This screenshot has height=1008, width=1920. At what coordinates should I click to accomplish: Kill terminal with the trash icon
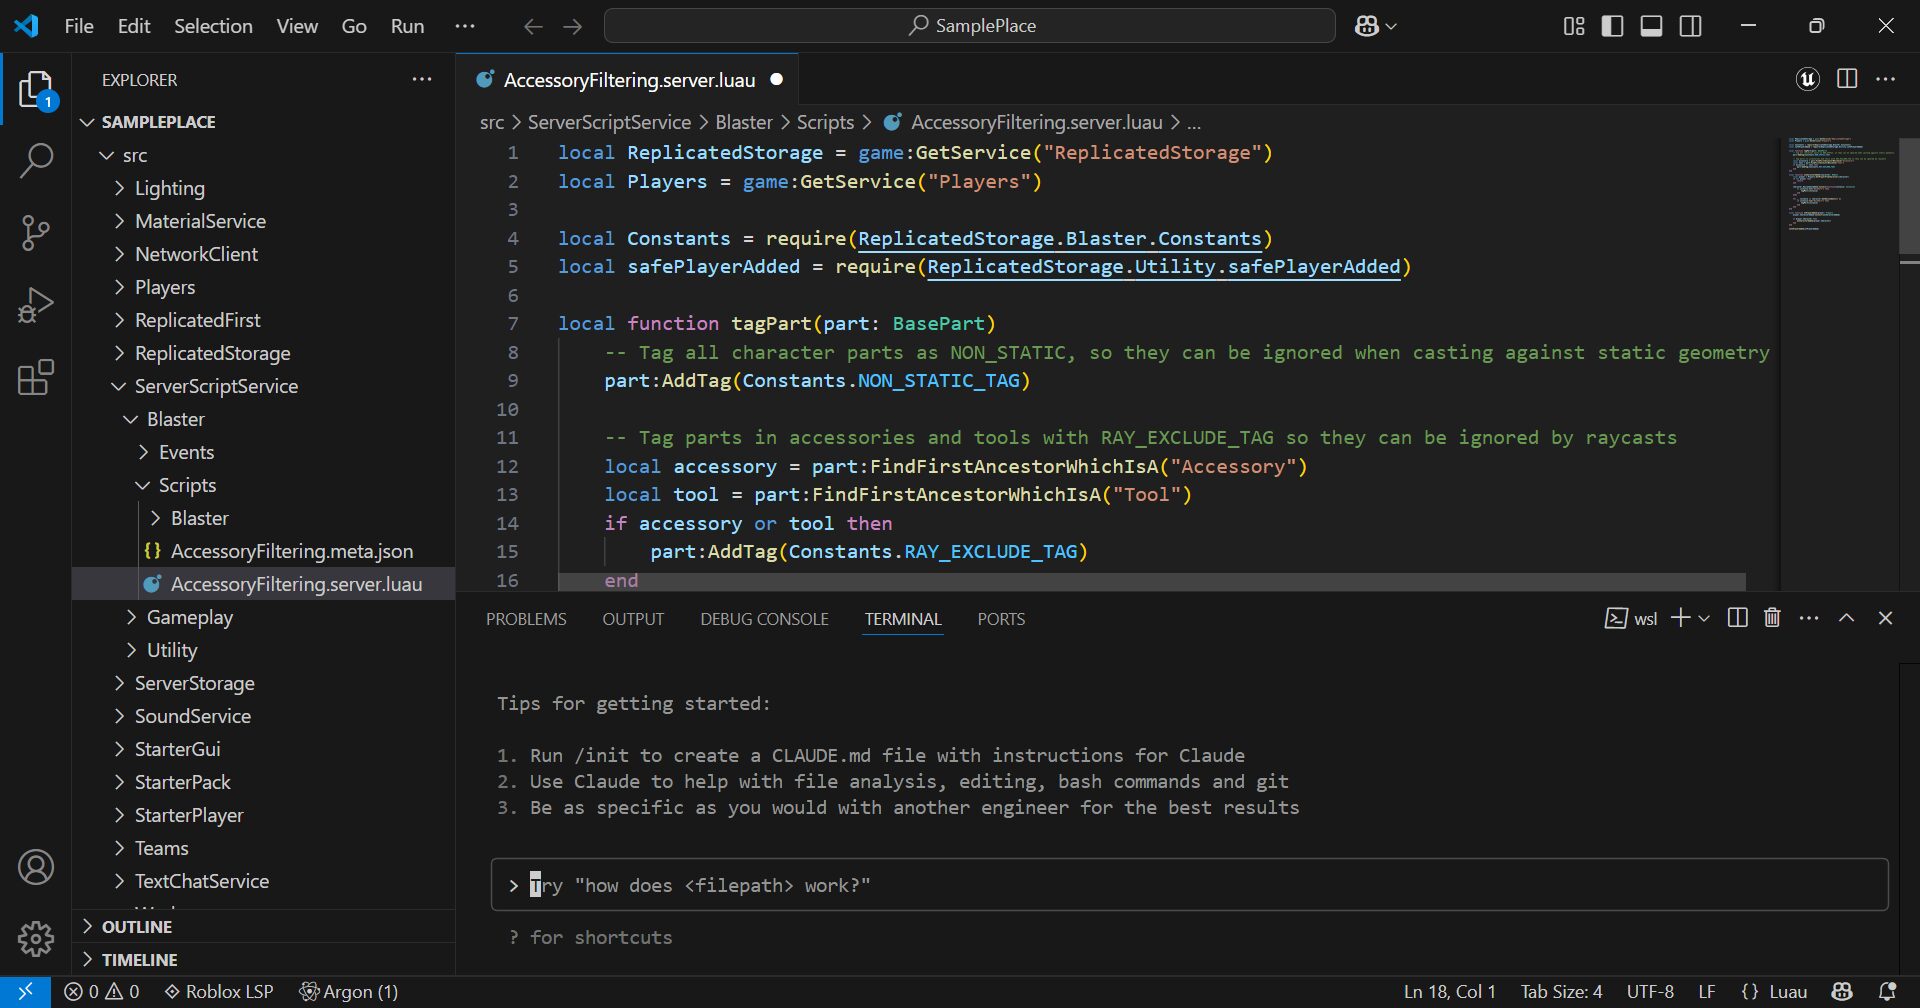[1772, 618]
